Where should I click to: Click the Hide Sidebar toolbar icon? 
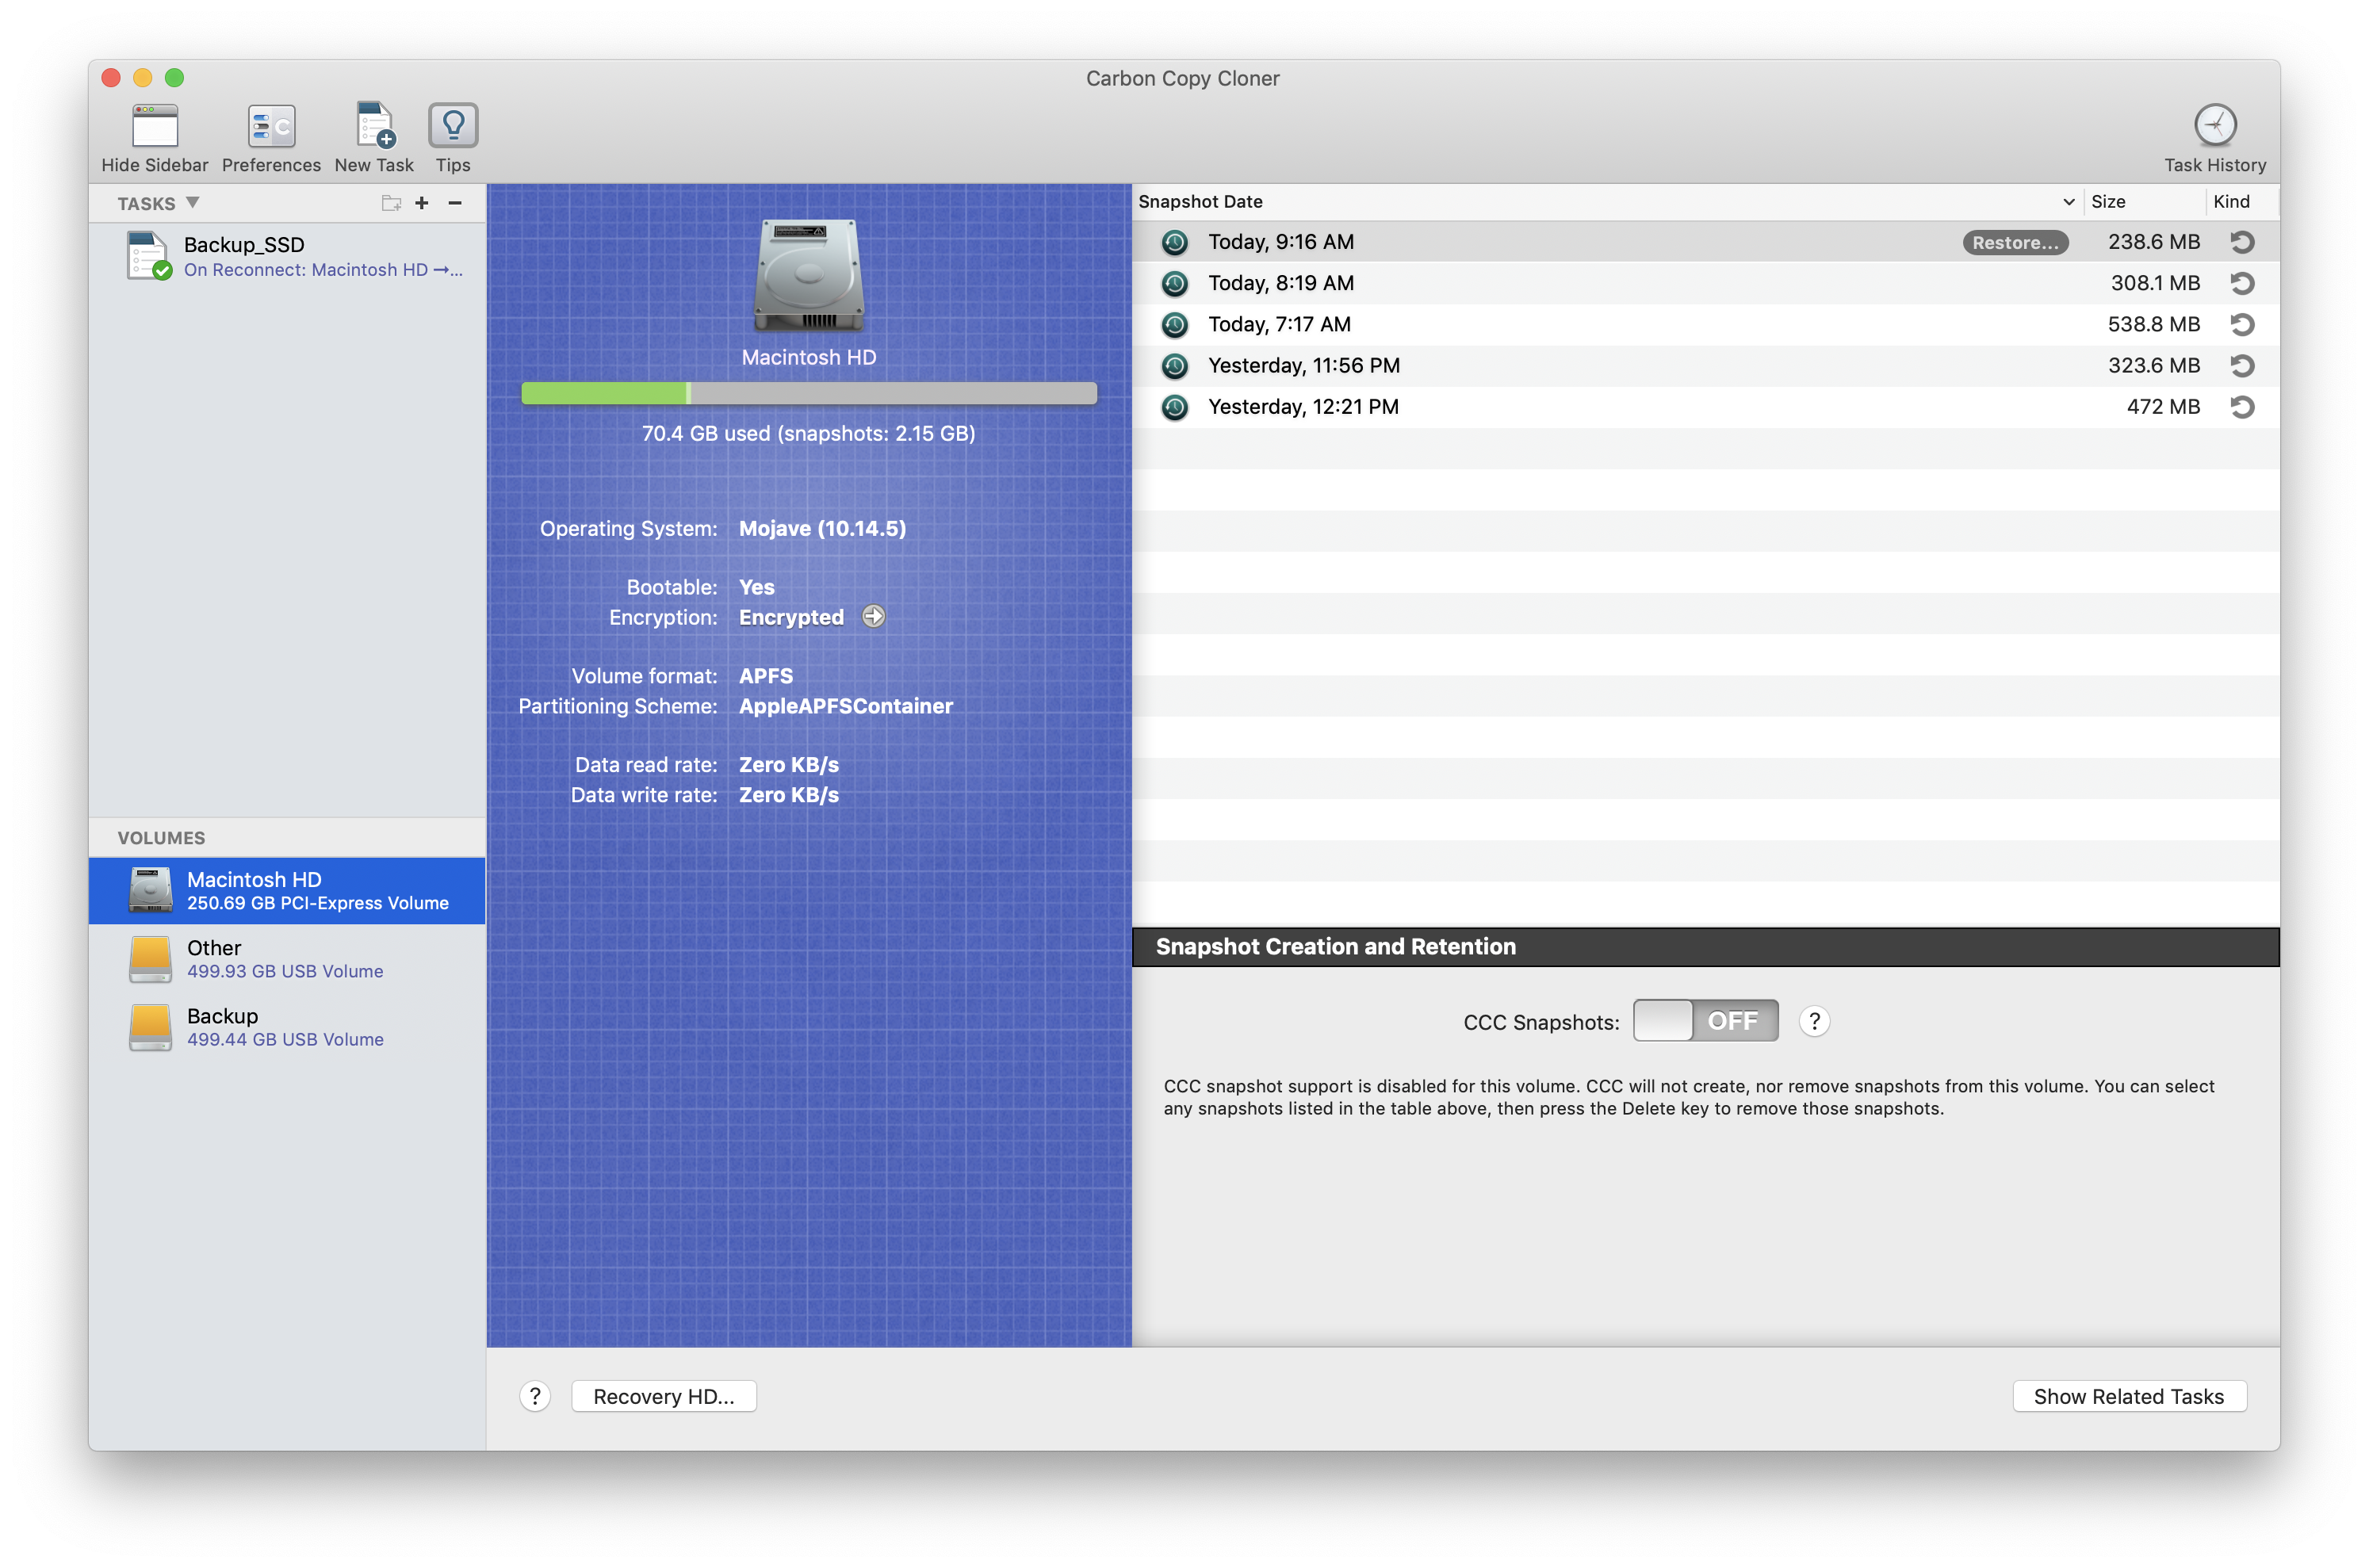click(155, 127)
